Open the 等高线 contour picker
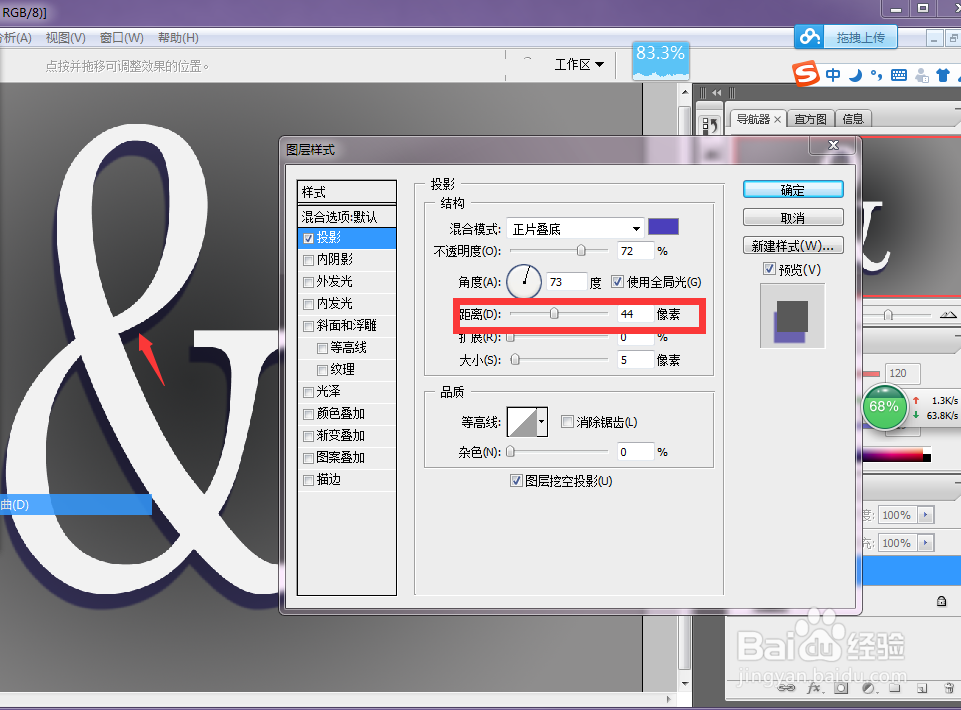 point(527,421)
